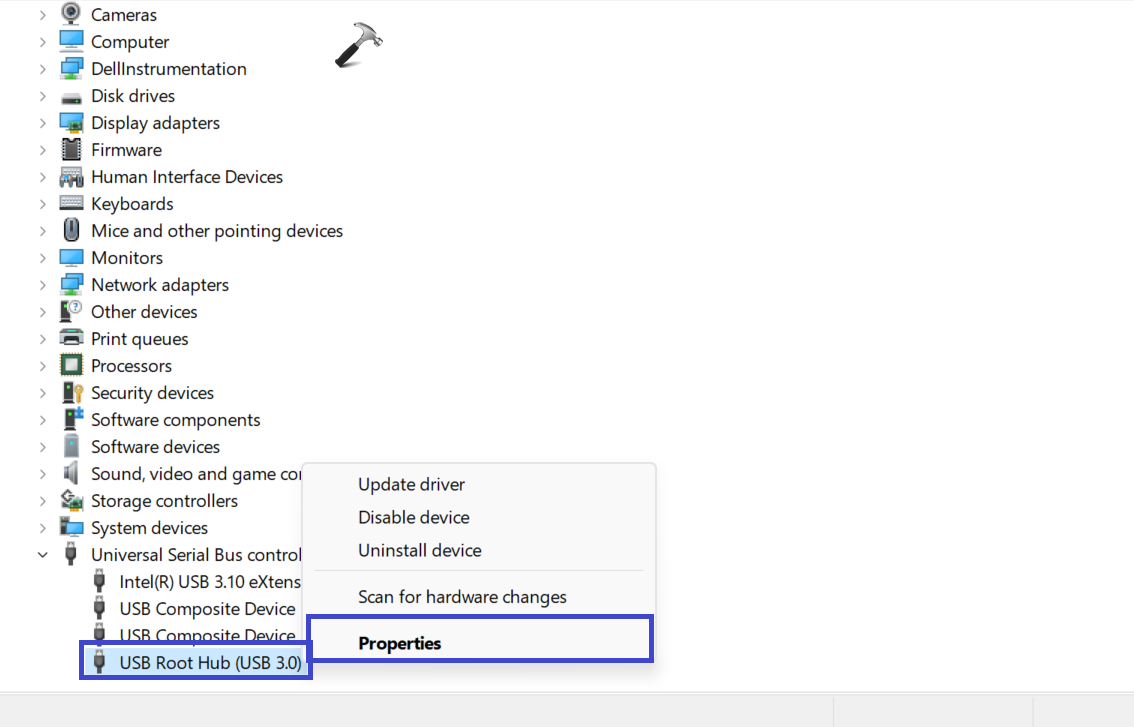The width and height of the screenshot is (1134, 727).
Task: Click the Mice and other pointing devices icon
Action: pos(71,231)
